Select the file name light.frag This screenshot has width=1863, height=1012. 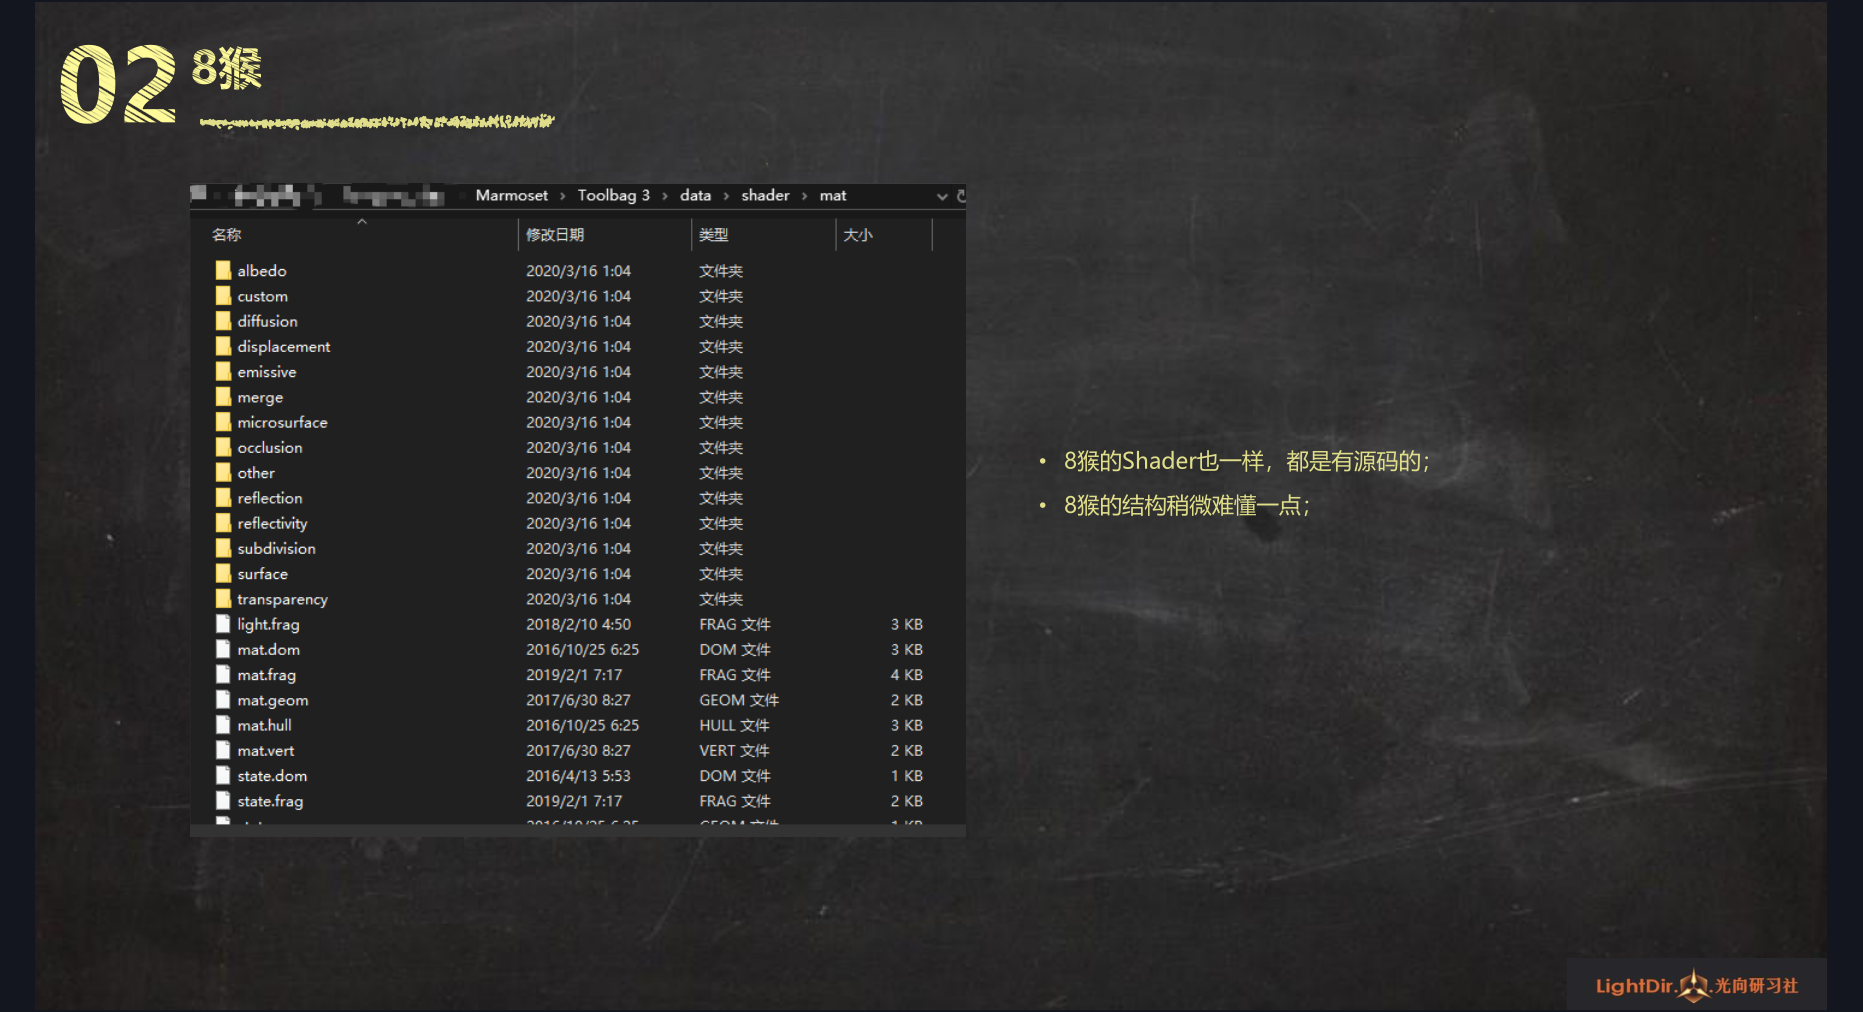click(x=268, y=624)
